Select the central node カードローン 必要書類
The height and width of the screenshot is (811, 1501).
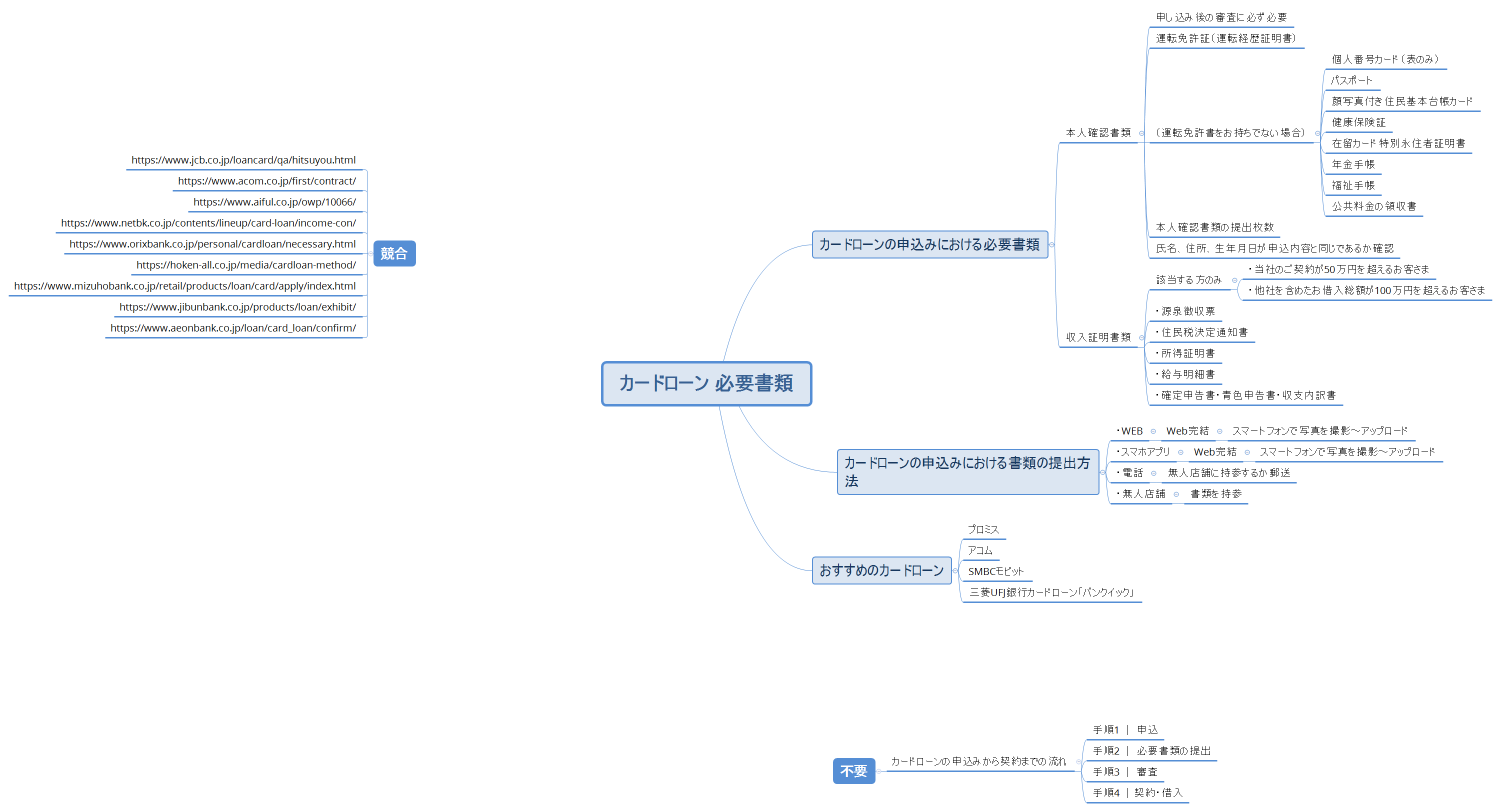(x=706, y=384)
